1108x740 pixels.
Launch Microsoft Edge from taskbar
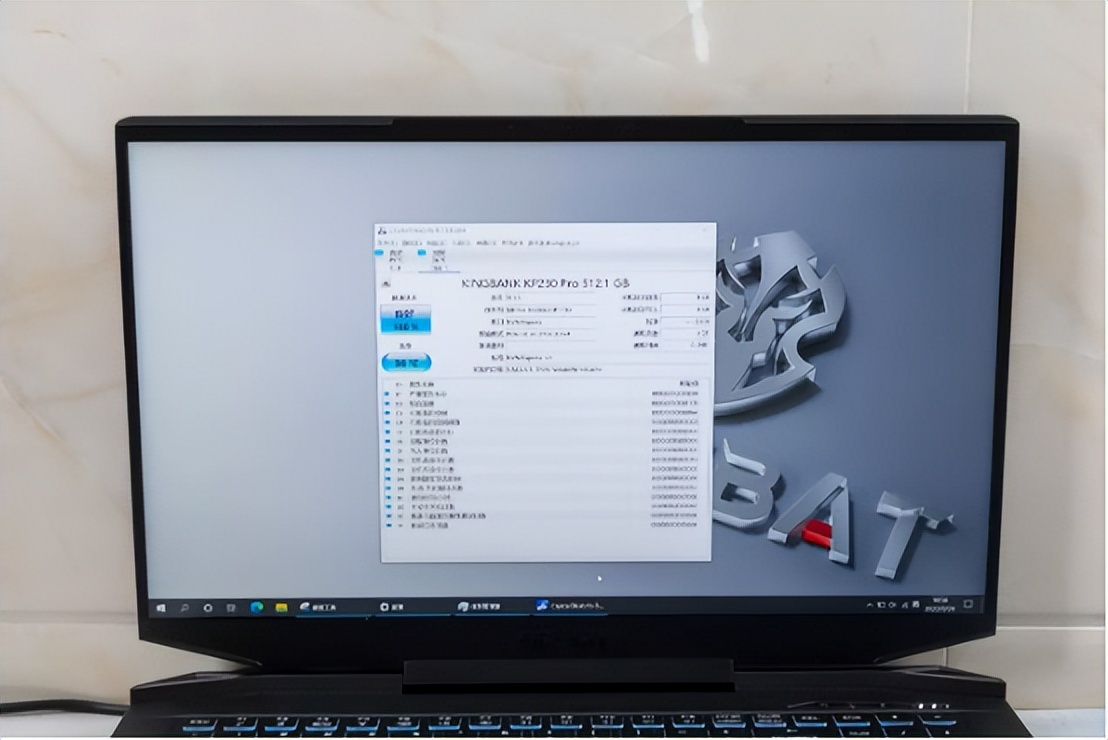click(x=257, y=607)
